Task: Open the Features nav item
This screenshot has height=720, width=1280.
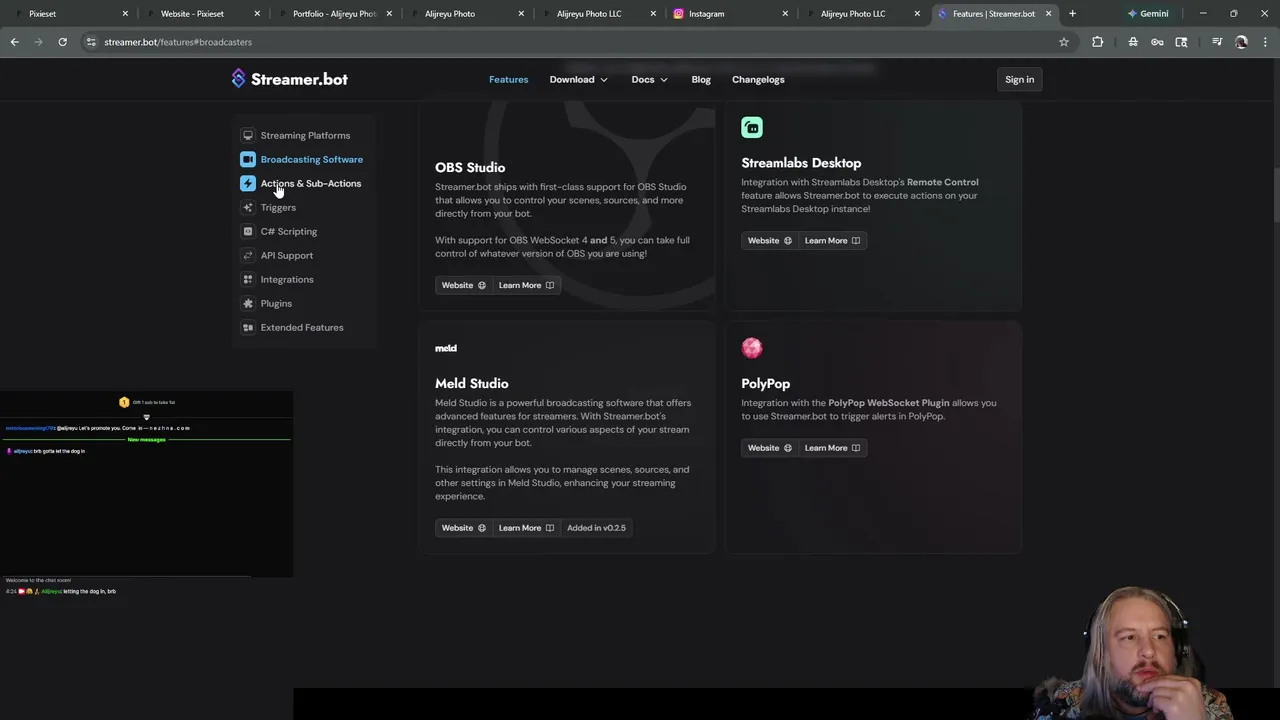Action: 508,79
